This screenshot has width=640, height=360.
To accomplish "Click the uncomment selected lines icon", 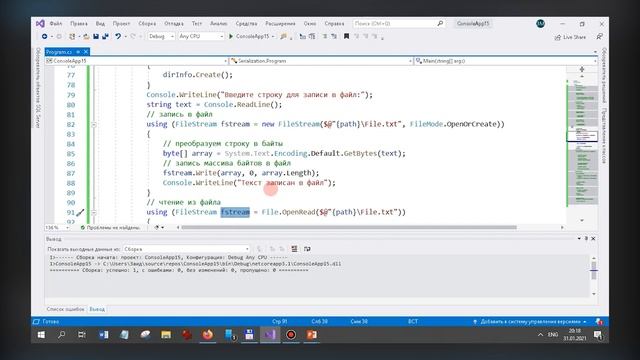I will click(x=334, y=36).
